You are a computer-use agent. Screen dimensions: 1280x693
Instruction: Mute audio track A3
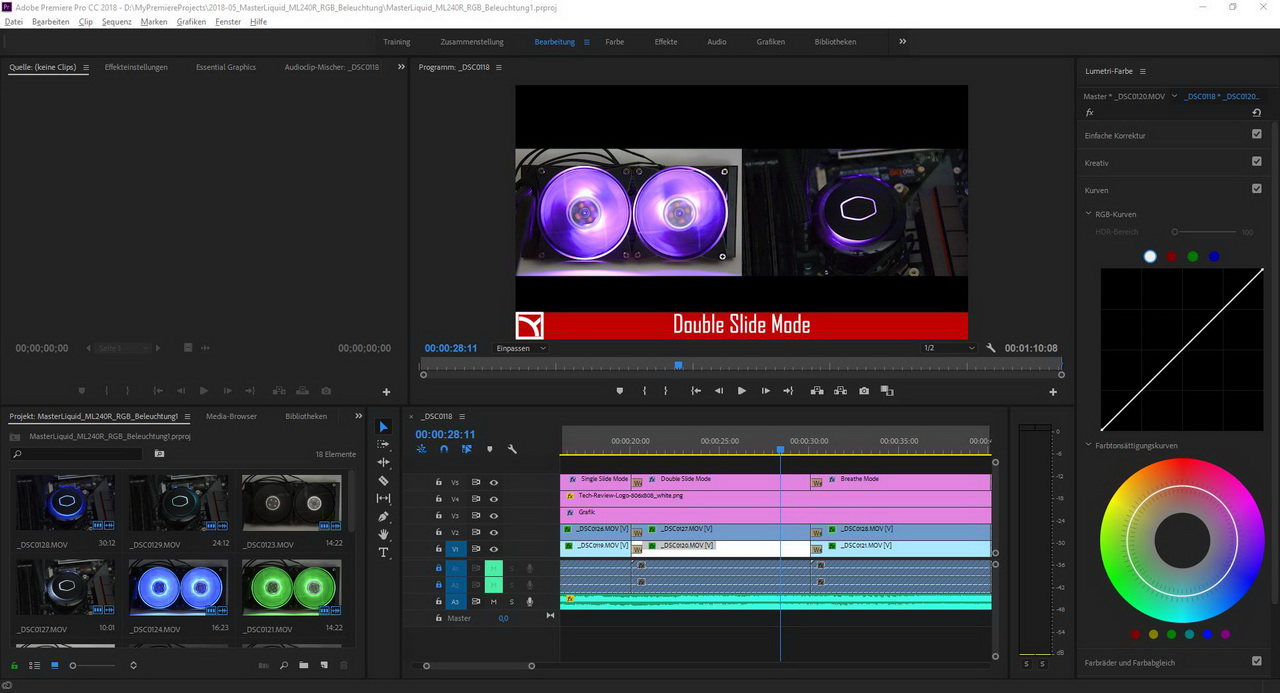[x=493, y=601]
